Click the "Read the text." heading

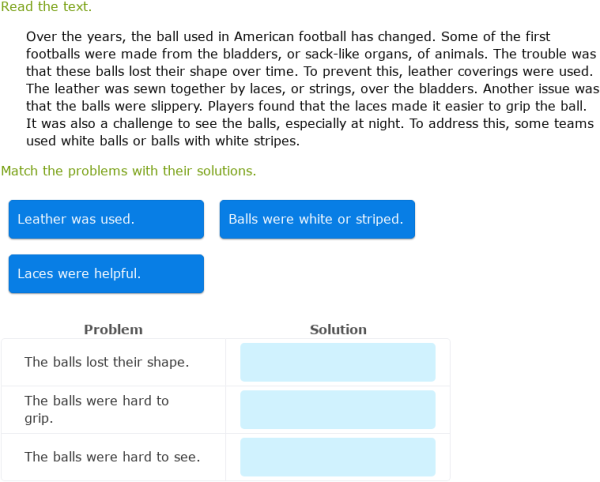[x=46, y=7]
